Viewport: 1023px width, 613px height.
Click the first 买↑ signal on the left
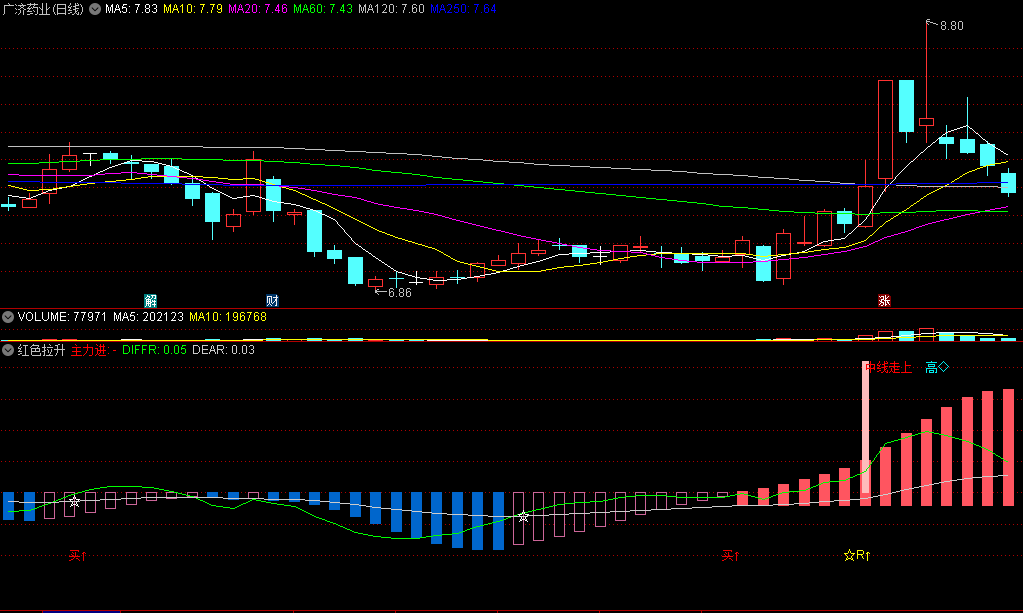(78, 556)
